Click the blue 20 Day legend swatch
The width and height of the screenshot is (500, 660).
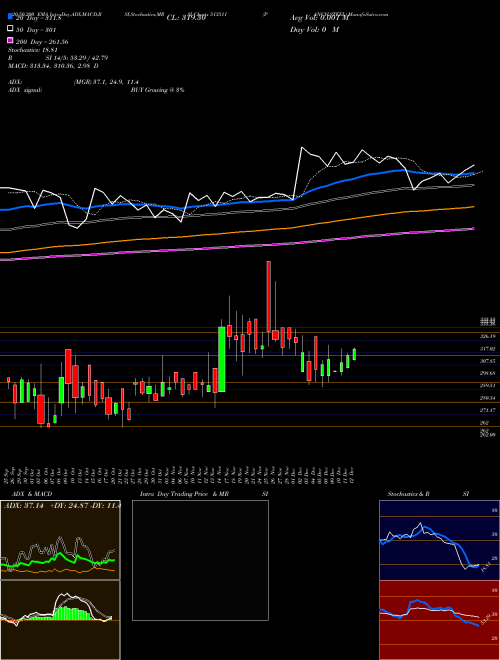[11, 17]
